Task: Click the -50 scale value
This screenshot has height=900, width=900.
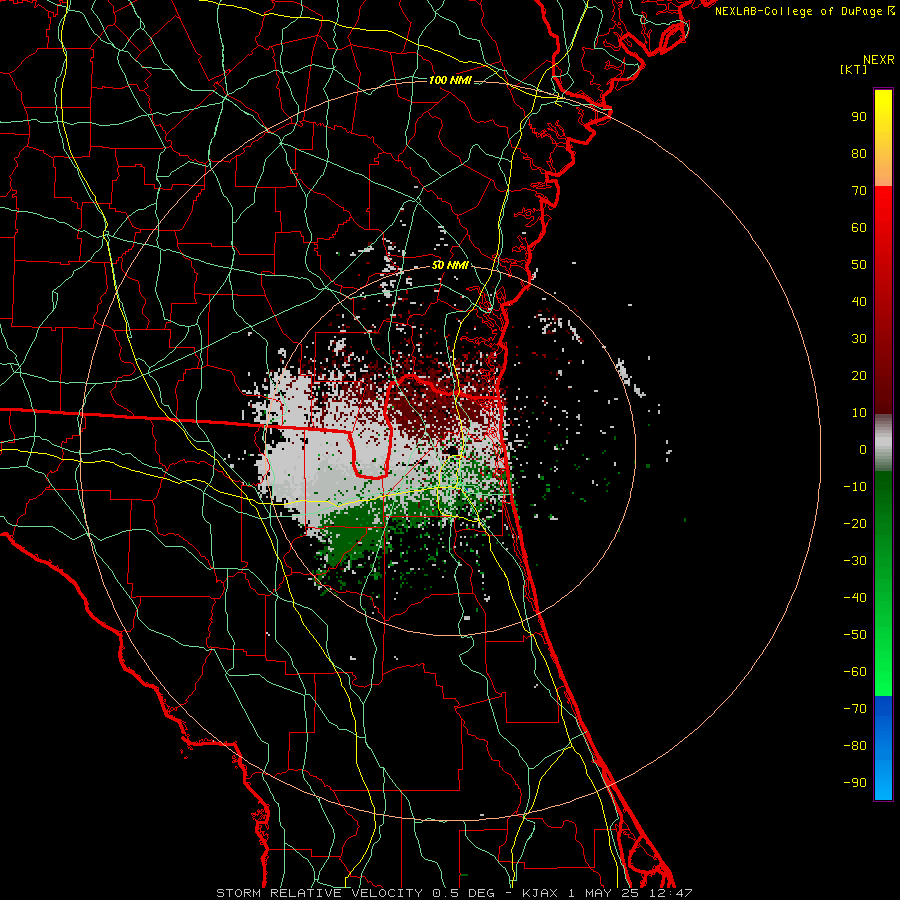Action: coord(855,635)
